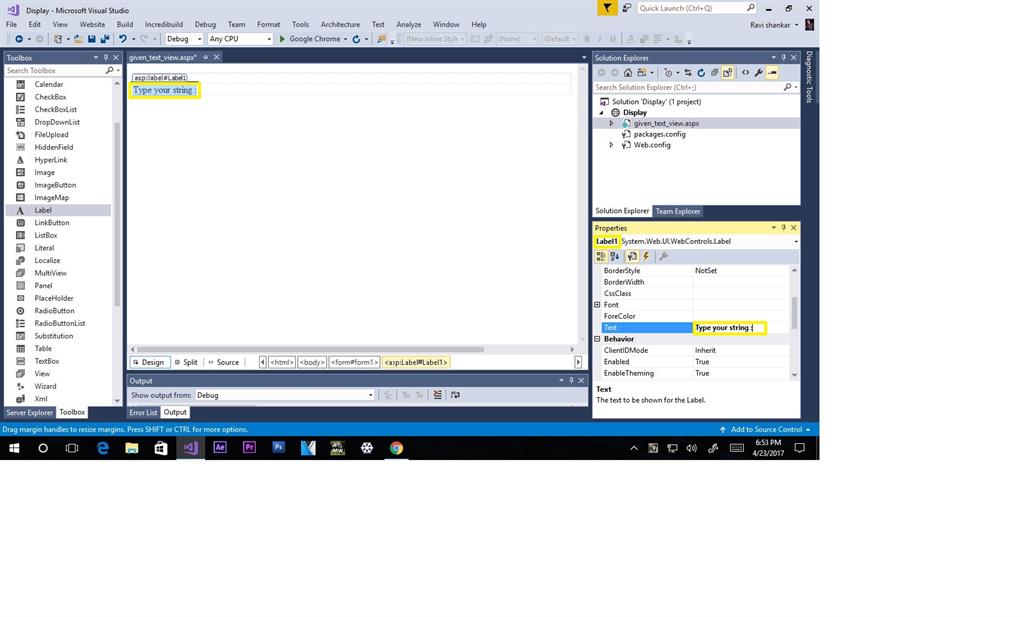Collapse the Display project node
The image size is (1024, 617).
(x=601, y=113)
